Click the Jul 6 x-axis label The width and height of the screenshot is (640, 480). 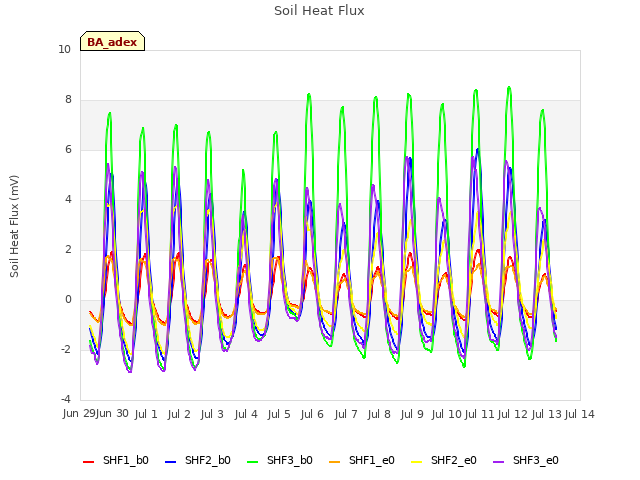point(312,414)
